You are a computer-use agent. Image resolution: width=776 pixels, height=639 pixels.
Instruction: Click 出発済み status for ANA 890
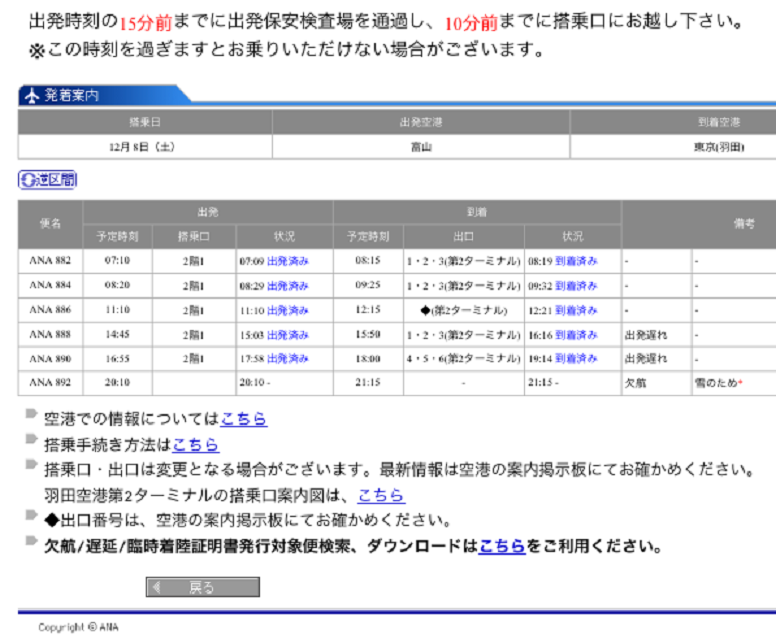point(288,358)
